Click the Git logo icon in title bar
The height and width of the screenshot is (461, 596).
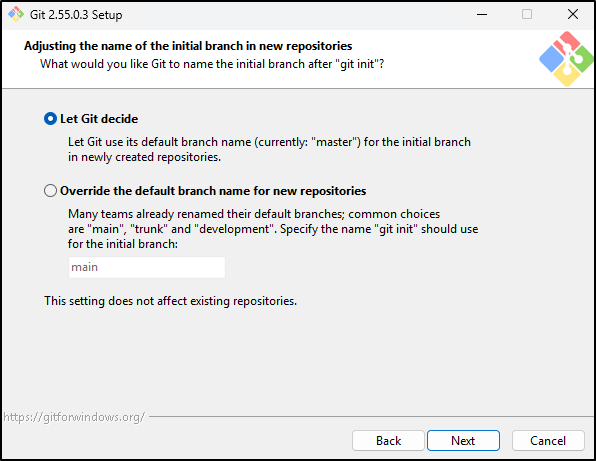pos(16,14)
